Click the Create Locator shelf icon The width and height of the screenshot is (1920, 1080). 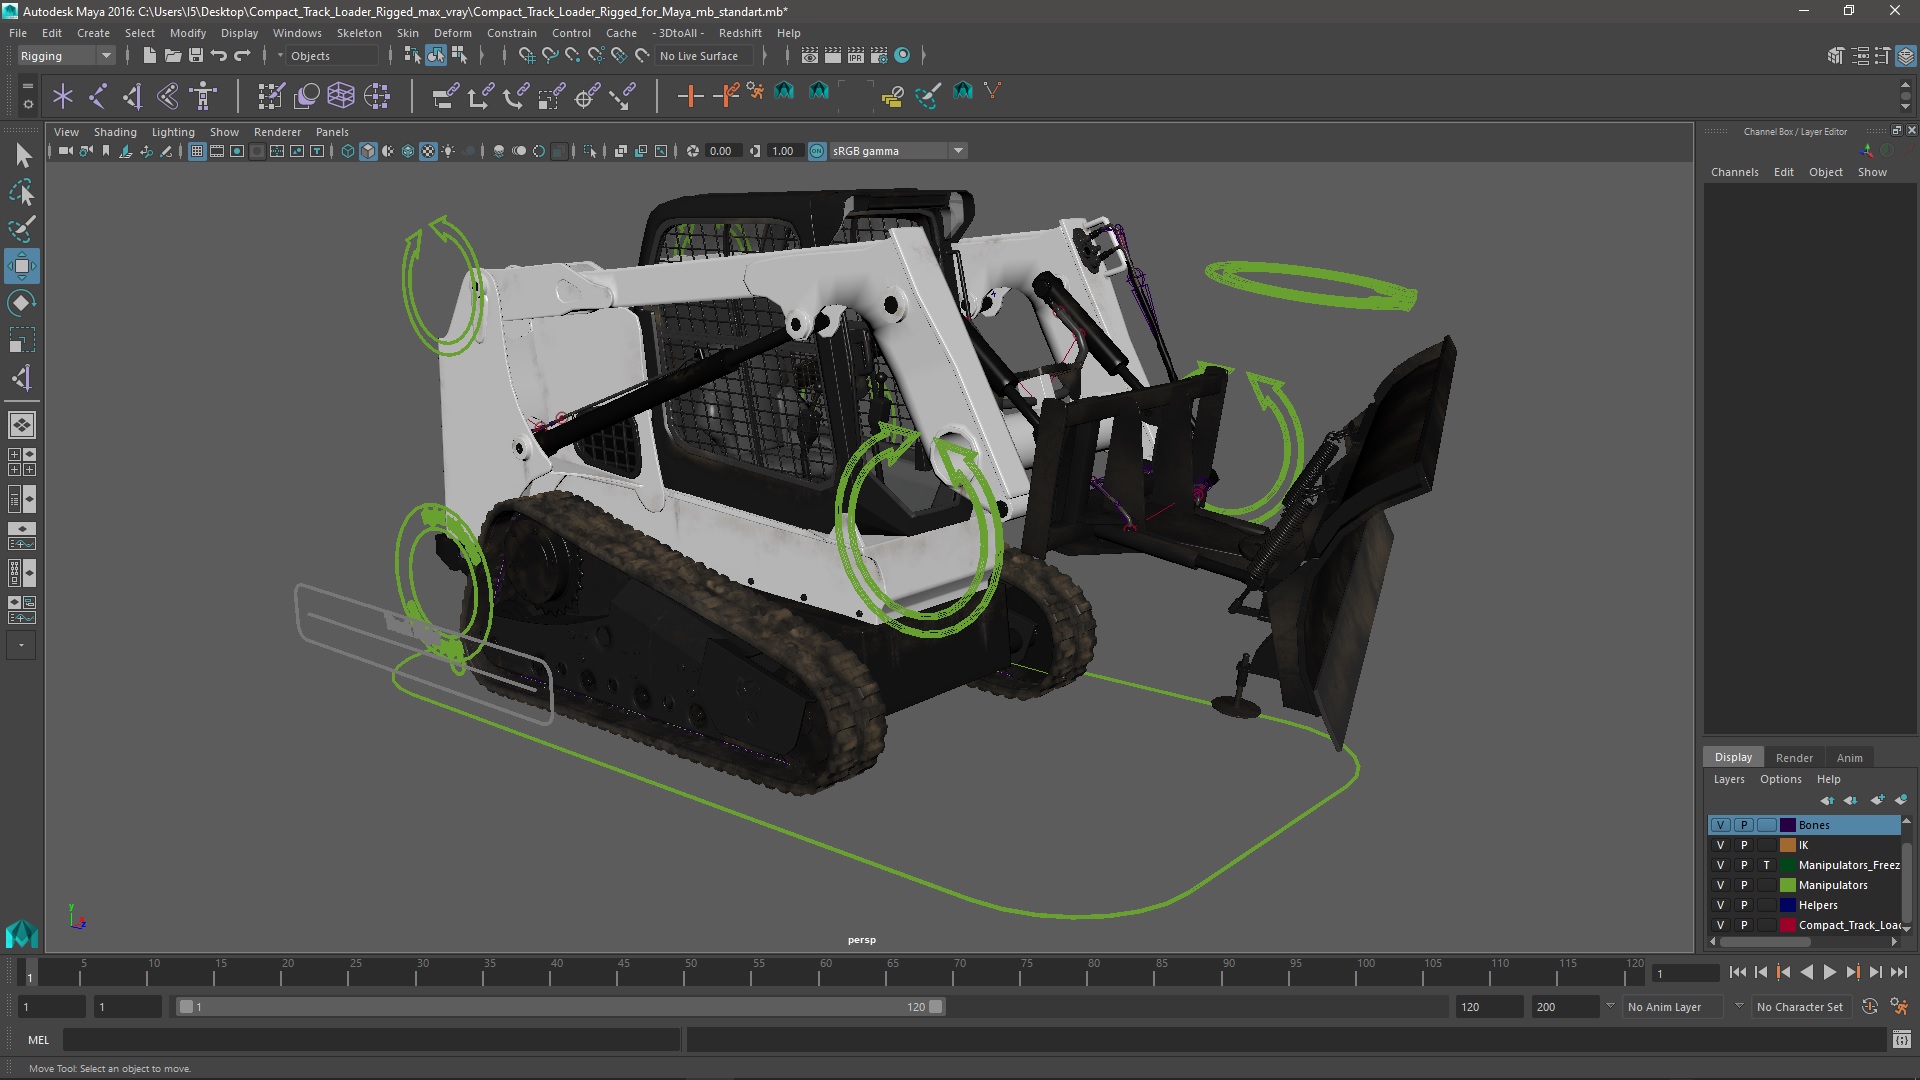pyautogui.click(x=63, y=96)
